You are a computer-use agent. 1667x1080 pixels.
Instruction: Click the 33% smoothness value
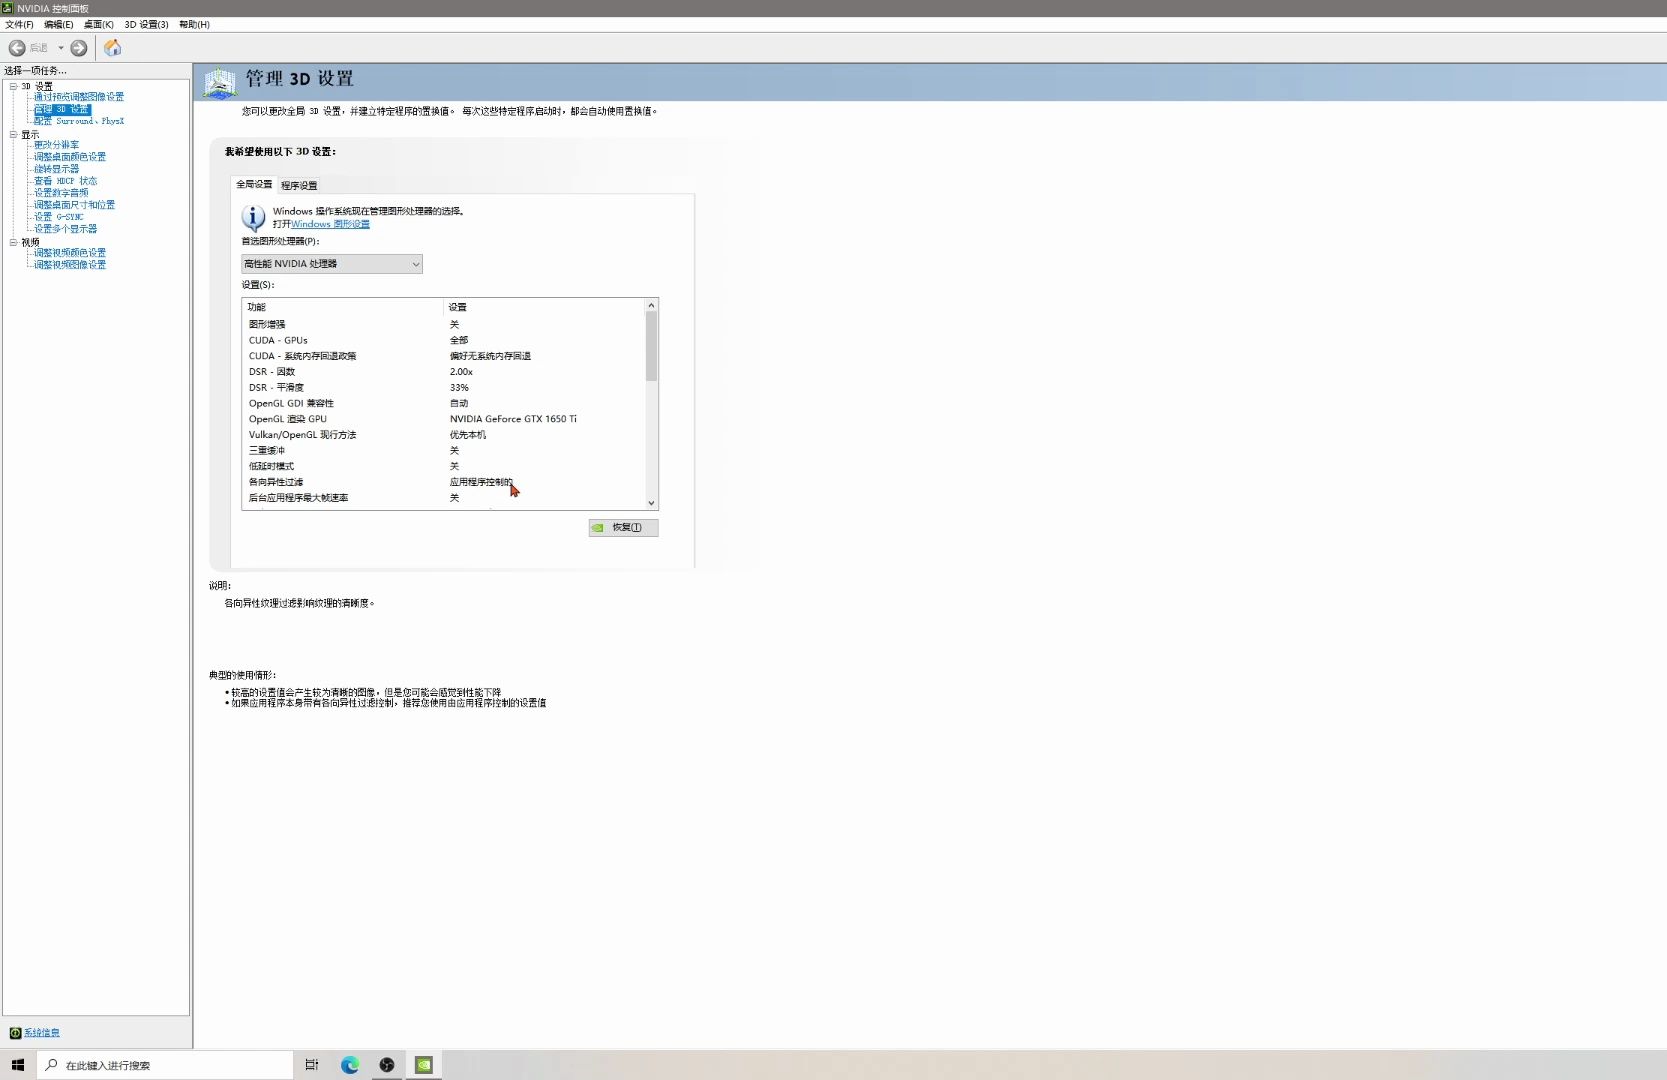click(459, 388)
